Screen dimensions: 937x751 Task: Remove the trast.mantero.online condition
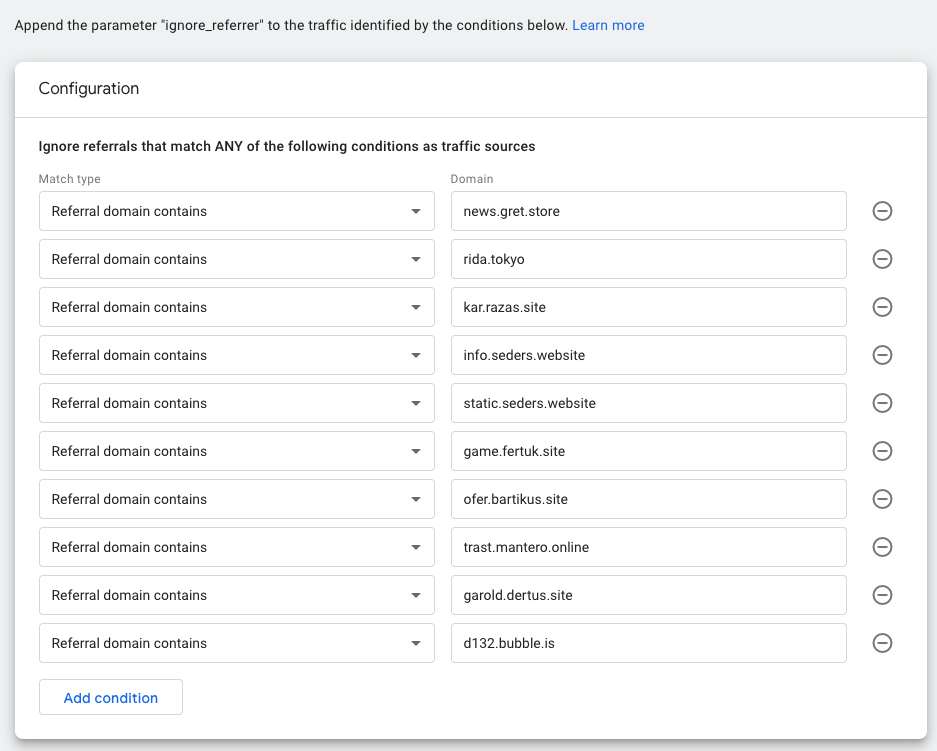(x=882, y=547)
